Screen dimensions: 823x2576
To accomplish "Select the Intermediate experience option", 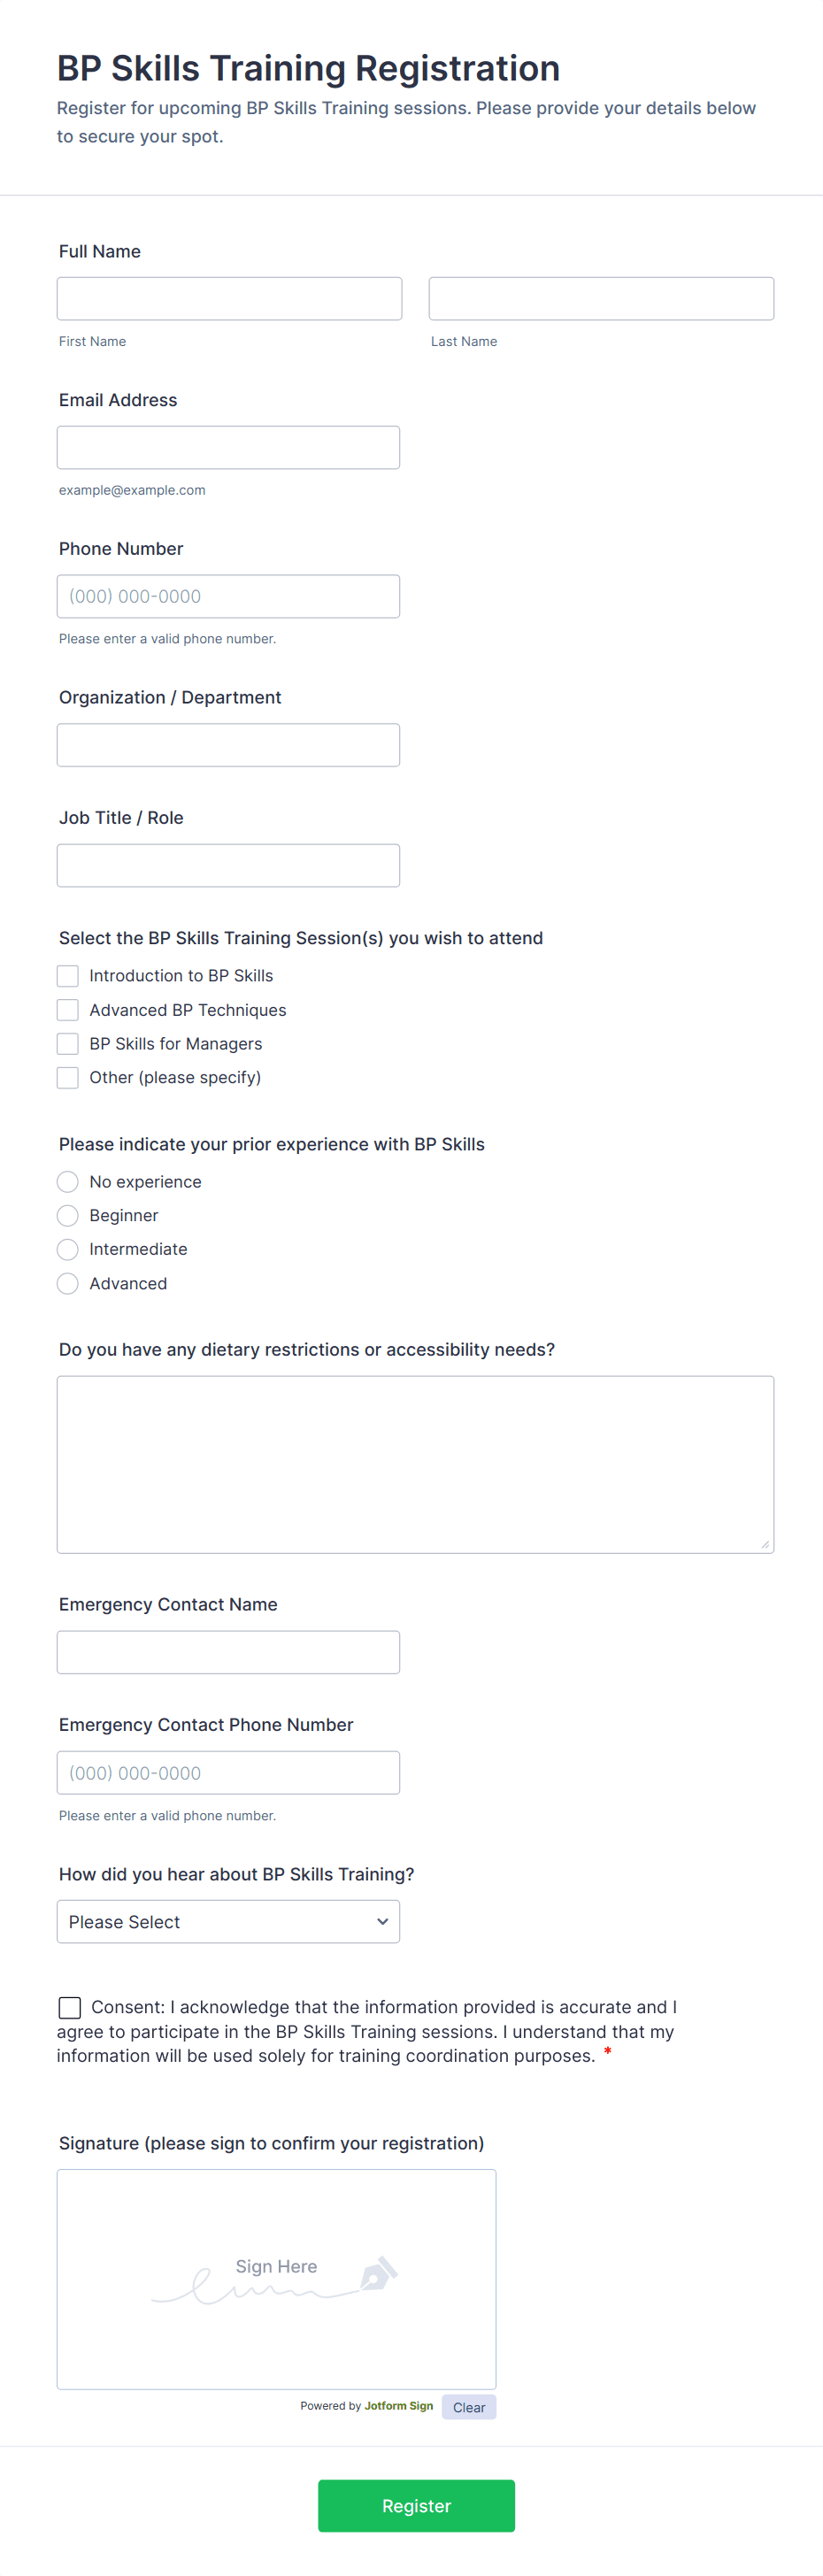I will point(67,1249).
